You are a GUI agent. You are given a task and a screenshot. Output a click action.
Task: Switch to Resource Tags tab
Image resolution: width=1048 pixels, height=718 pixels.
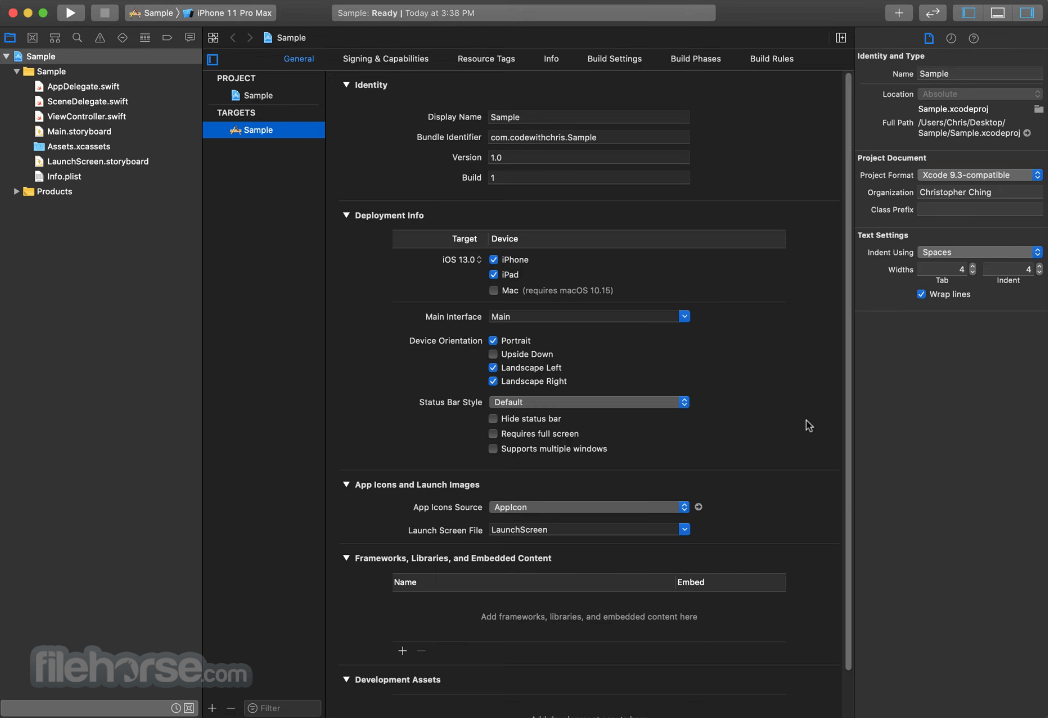[486, 59]
